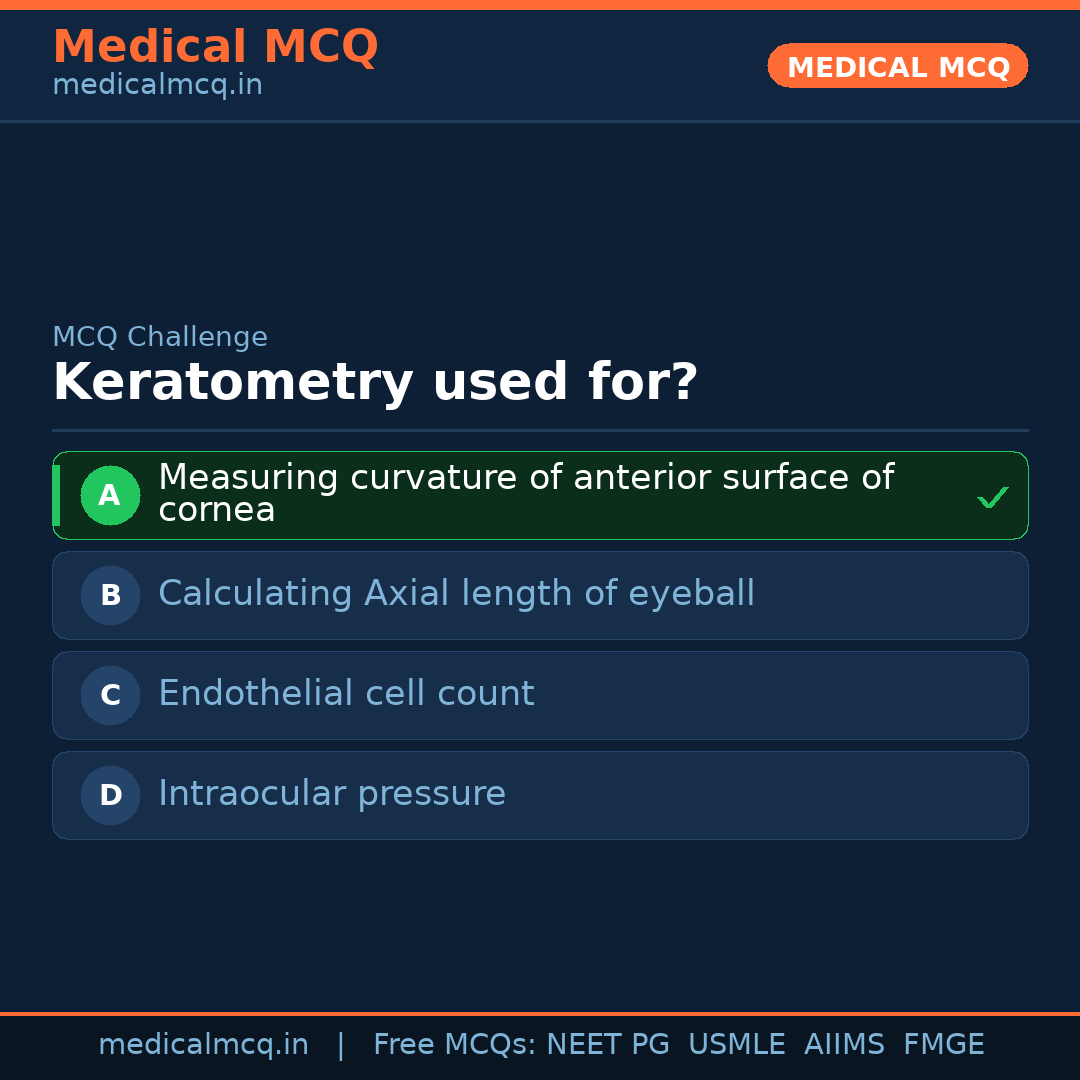
Task: Select USMLE in the footer
Action: click(x=736, y=1045)
